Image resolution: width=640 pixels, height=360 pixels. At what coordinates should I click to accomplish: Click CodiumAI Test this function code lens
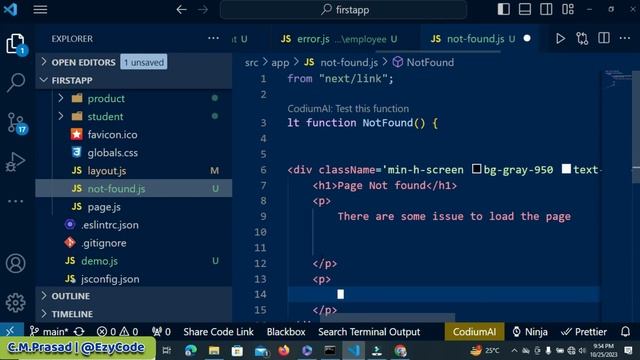click(348, 109)
